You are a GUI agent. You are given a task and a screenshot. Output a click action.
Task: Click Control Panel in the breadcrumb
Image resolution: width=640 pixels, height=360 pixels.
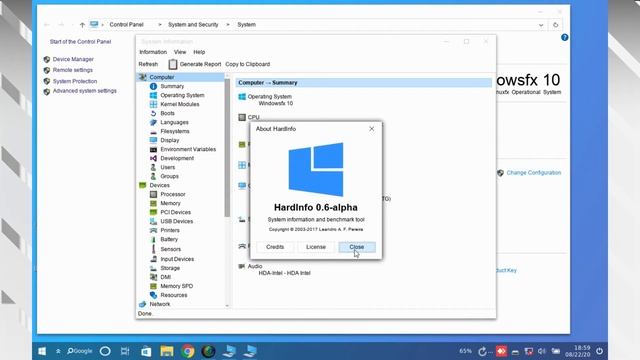(127, 24)
